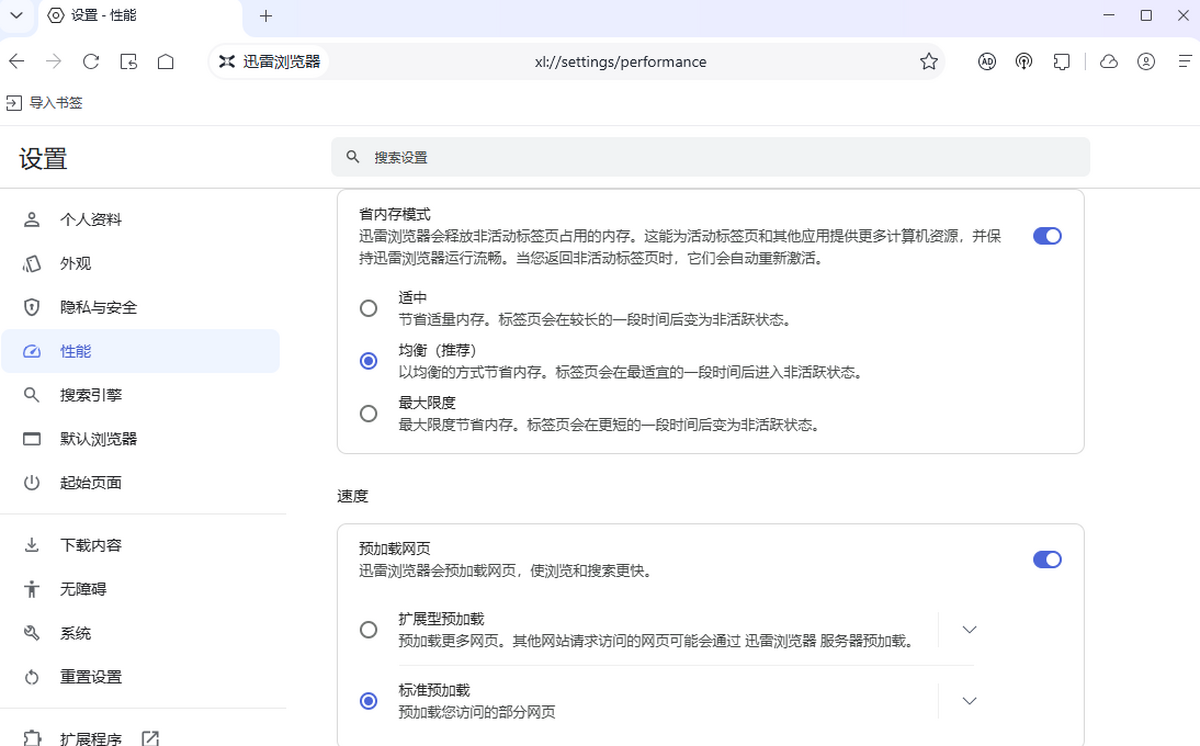This screenshot has height=746, width=1200.
Task: Click the download icon beside 下载内容
Action: (32, 546)
